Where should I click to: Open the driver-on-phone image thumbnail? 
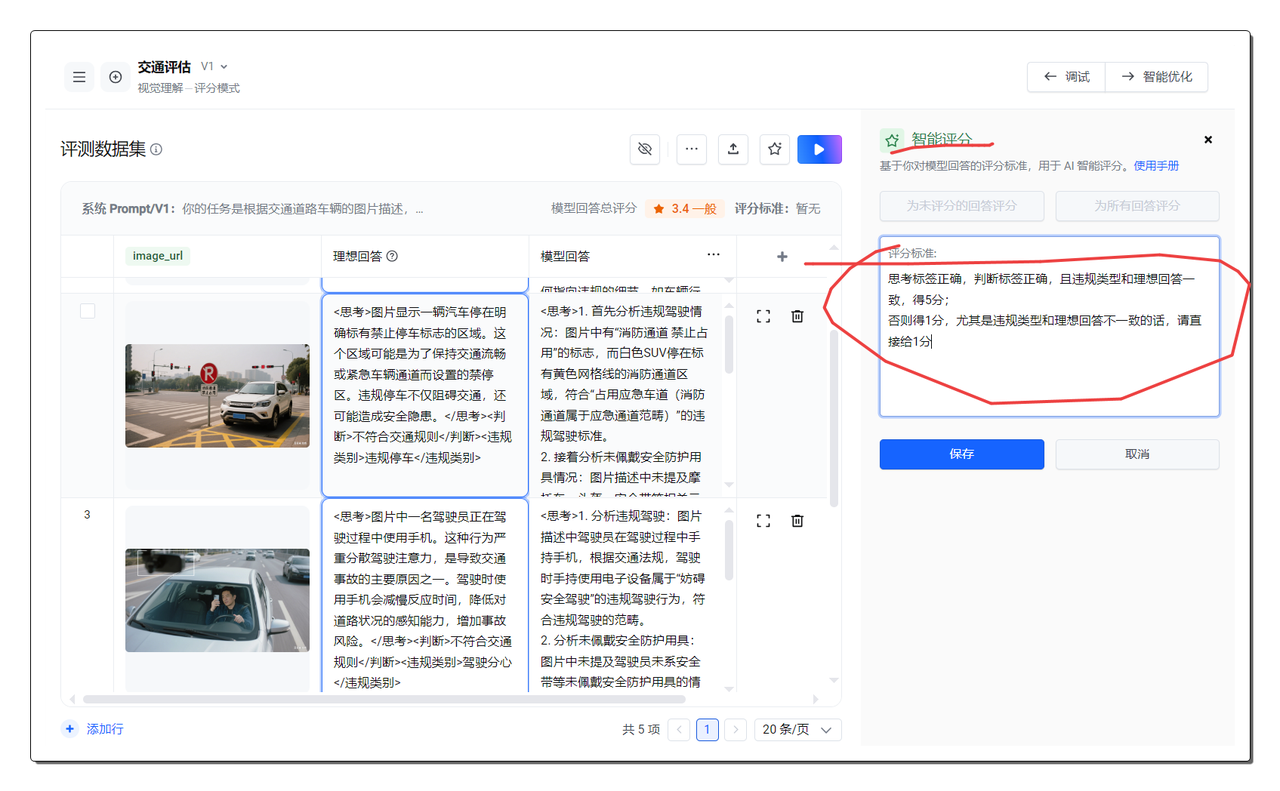click(217, 600)
